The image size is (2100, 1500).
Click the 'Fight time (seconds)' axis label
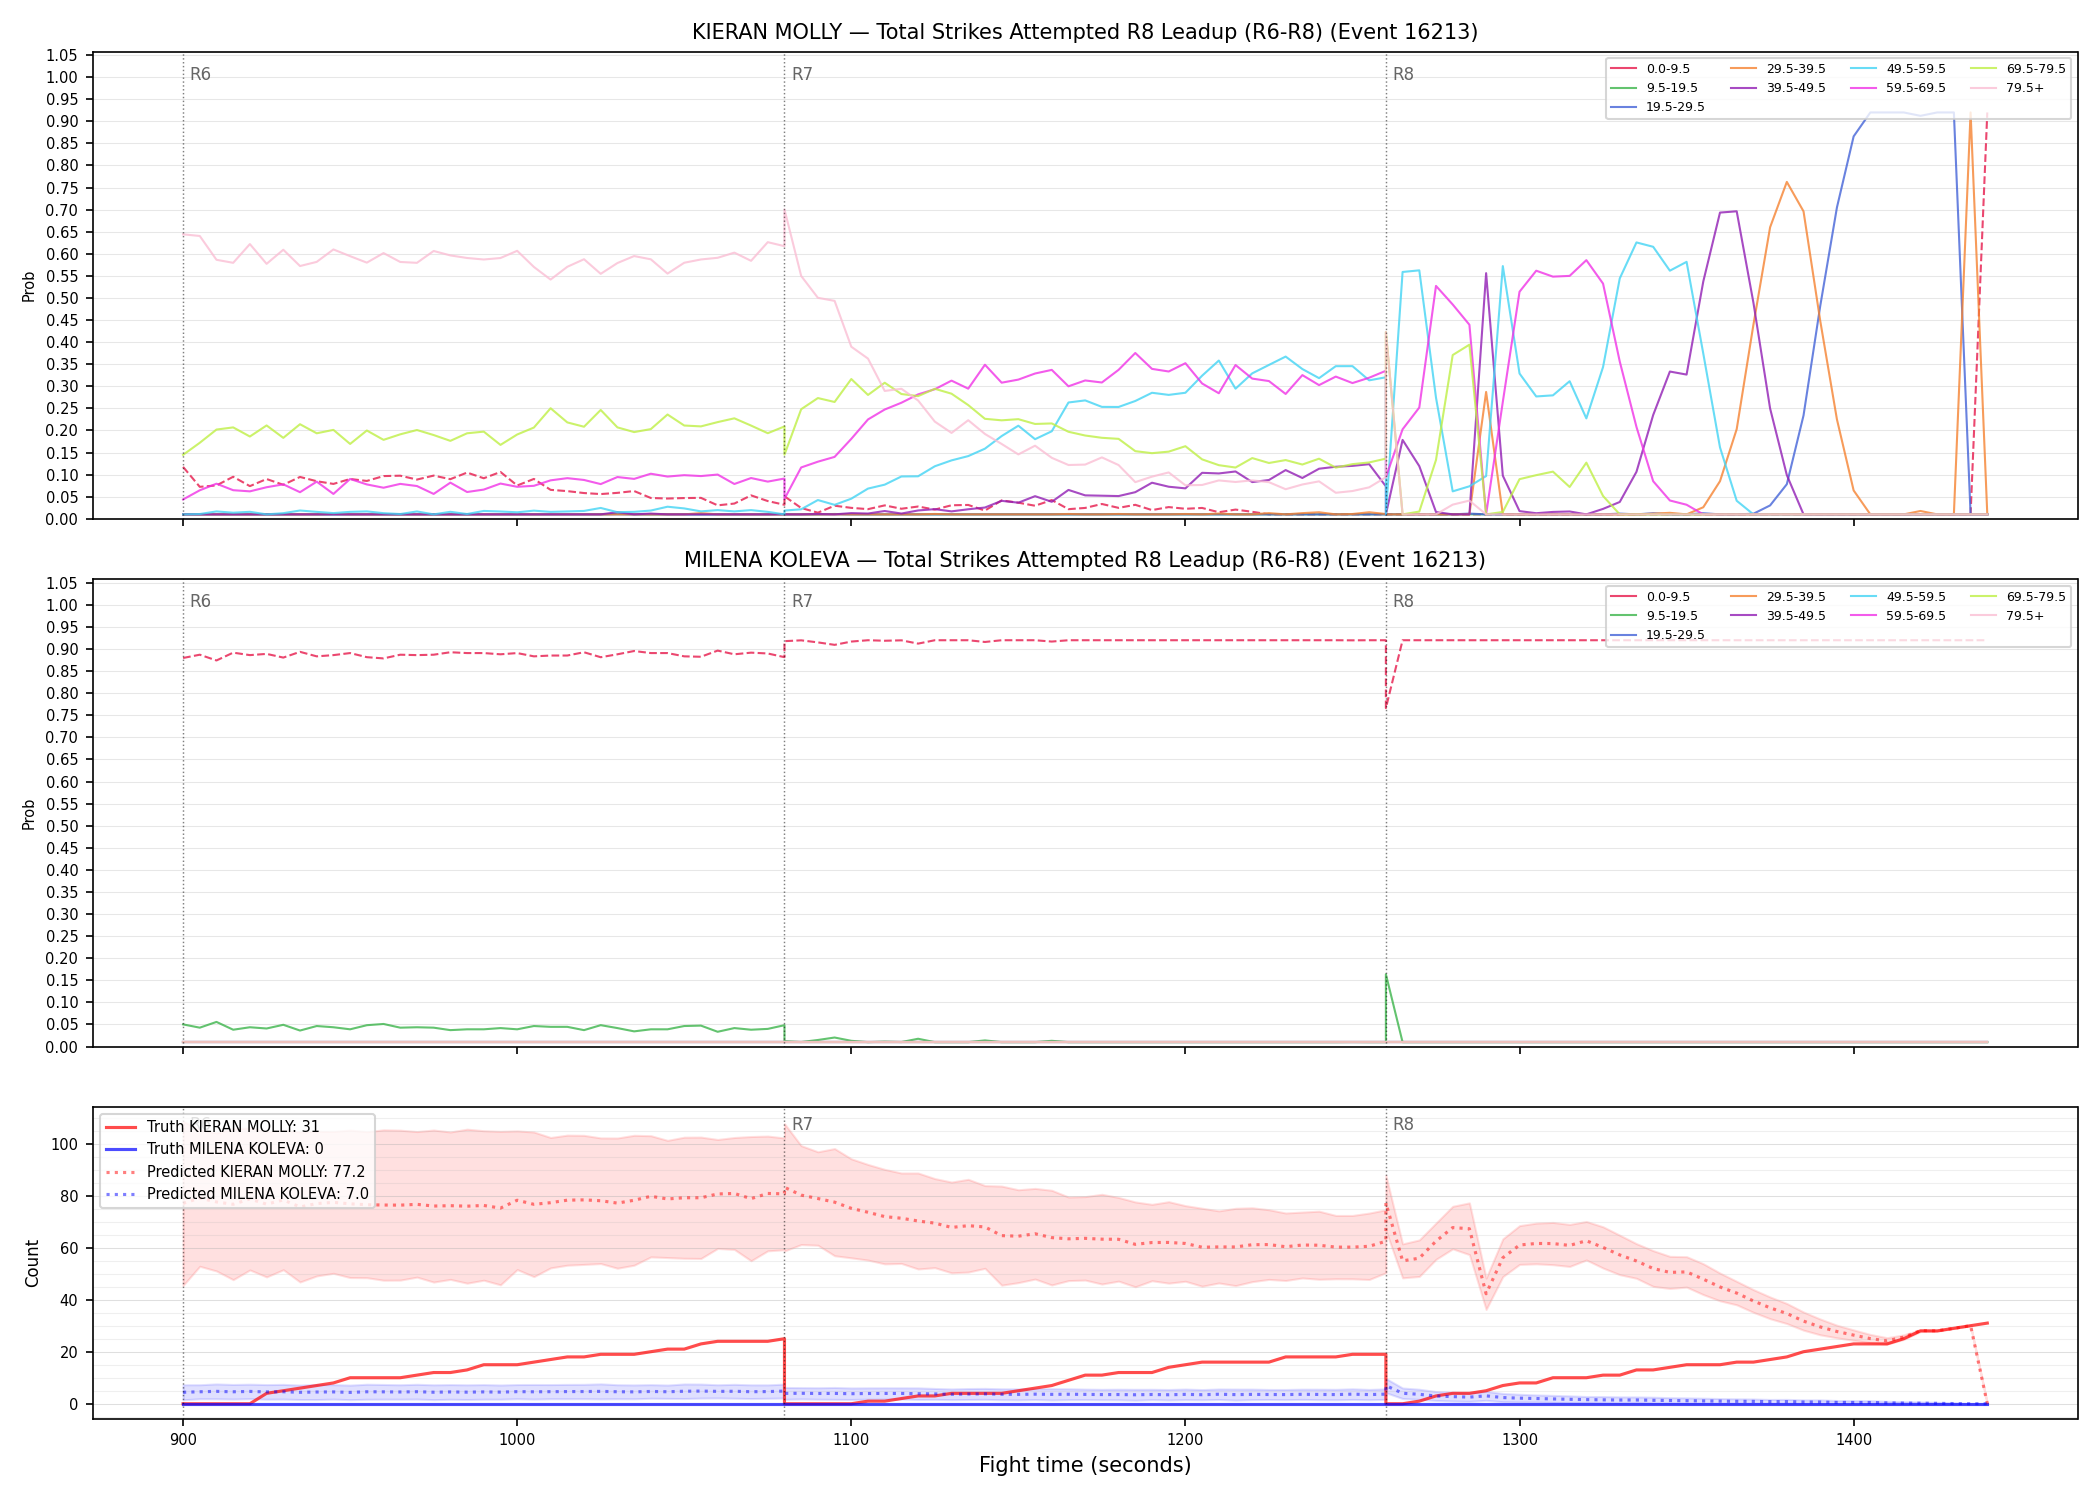pyautogui.click(x=1085, y=1465)
